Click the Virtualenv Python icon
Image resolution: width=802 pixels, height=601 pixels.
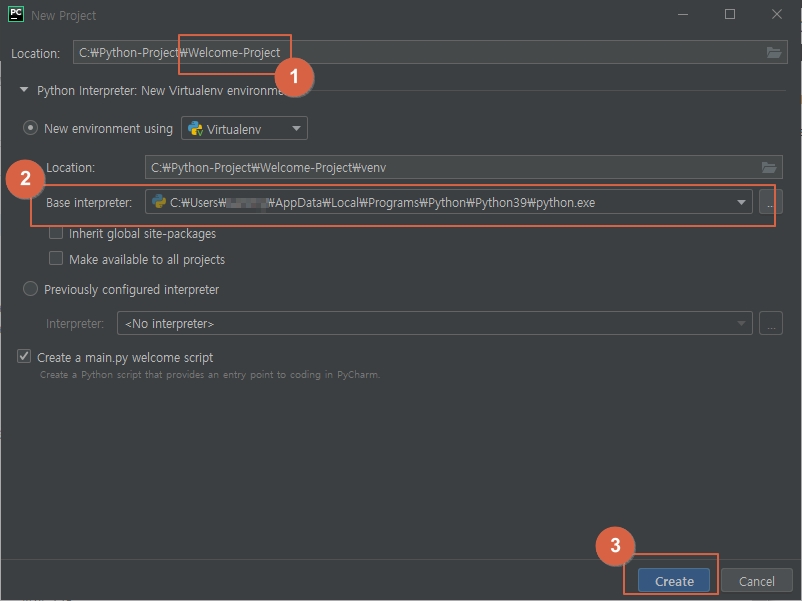195,128
